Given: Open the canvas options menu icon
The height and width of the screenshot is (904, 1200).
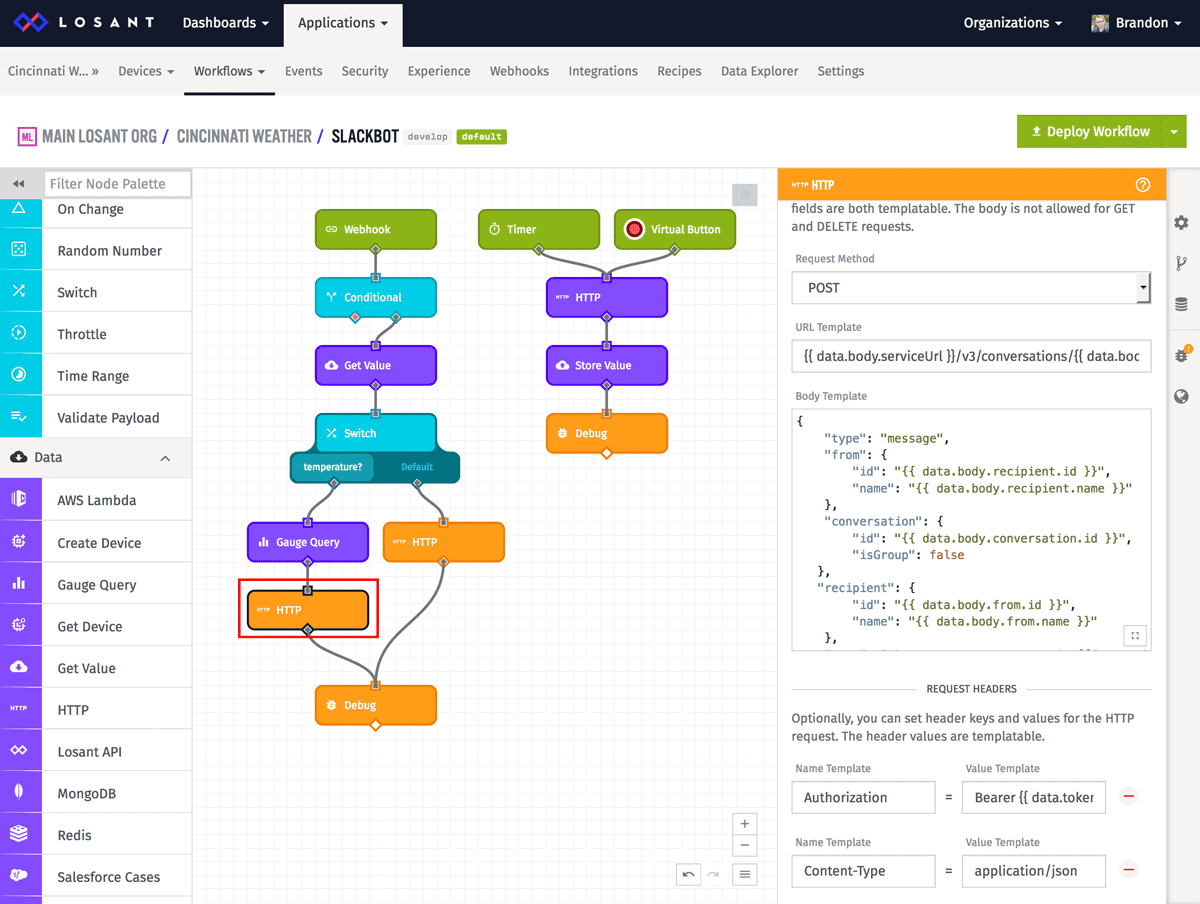Looking at the screenshot, I should [x=744, y=874].
